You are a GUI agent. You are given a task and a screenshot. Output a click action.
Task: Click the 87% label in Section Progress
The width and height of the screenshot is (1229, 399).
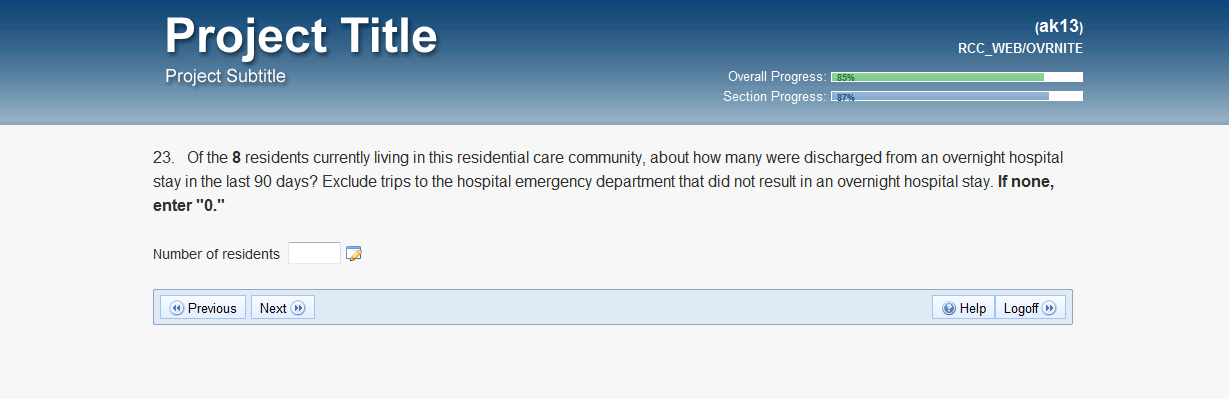tap(846, 97)
